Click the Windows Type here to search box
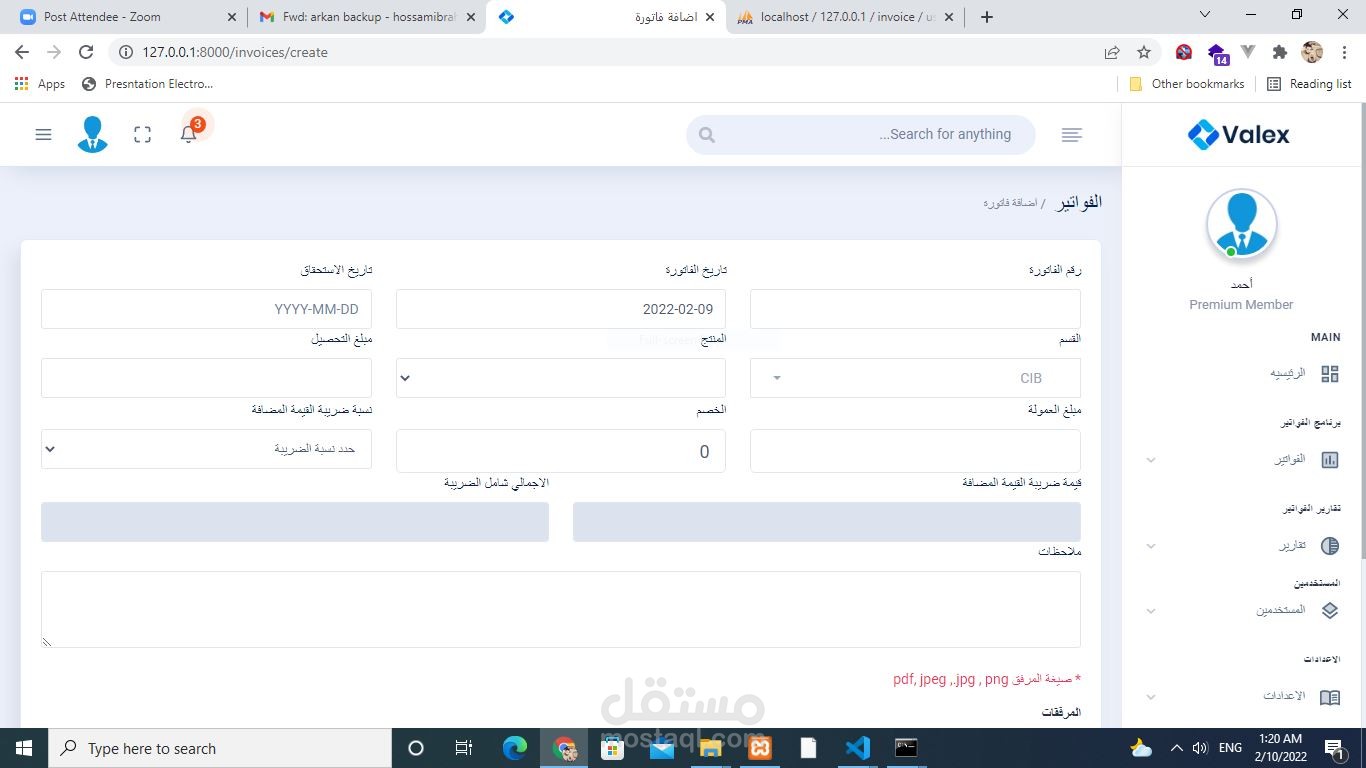Image resolution: width=1366 pixels, height=768 pixels. [x=219, y=747]
